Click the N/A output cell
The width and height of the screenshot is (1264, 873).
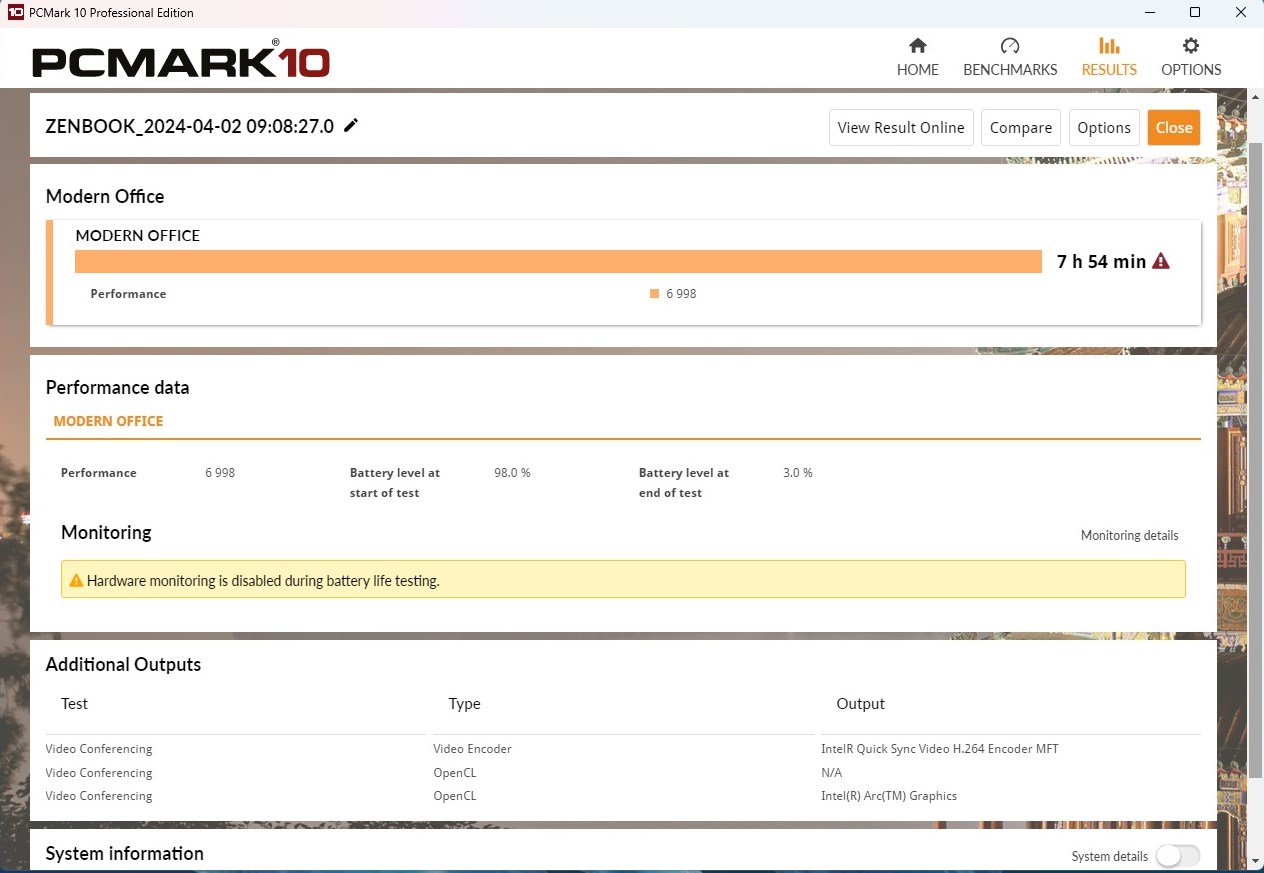(831, 773)
